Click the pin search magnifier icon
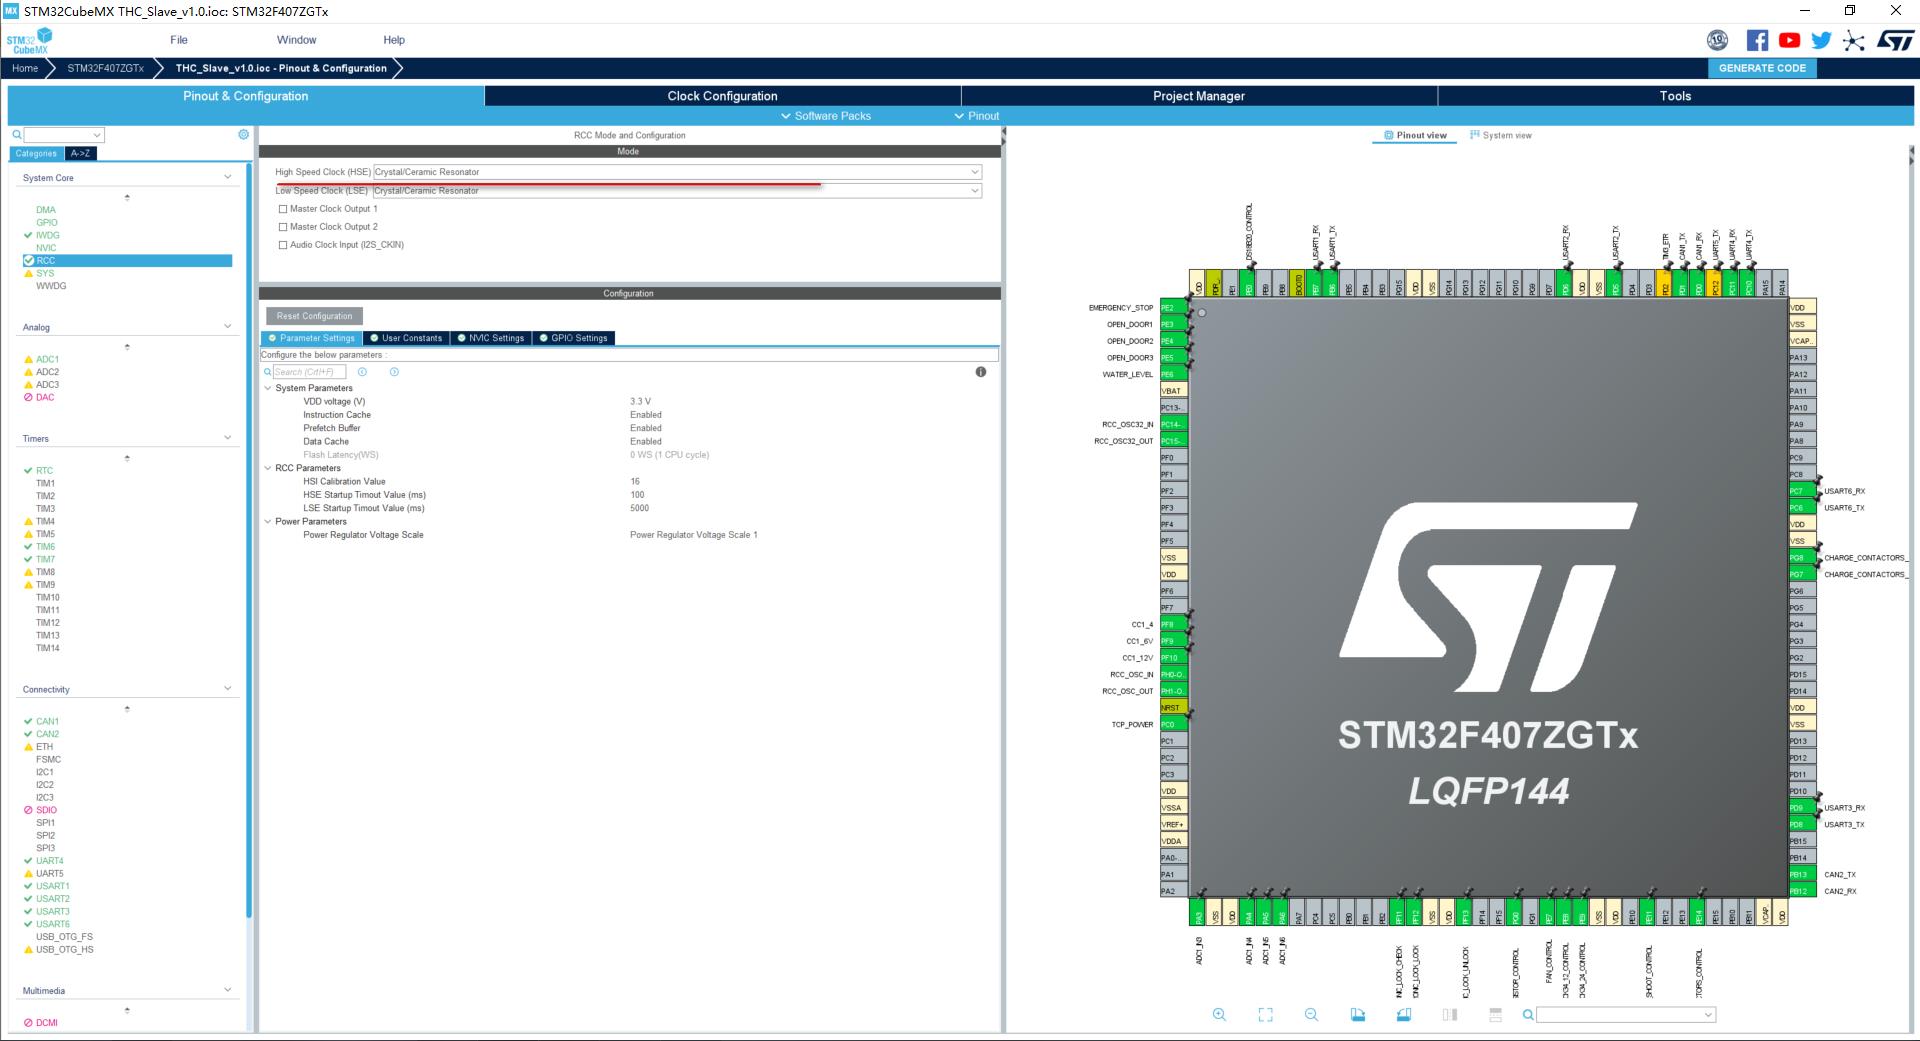 point(1528,1014)
